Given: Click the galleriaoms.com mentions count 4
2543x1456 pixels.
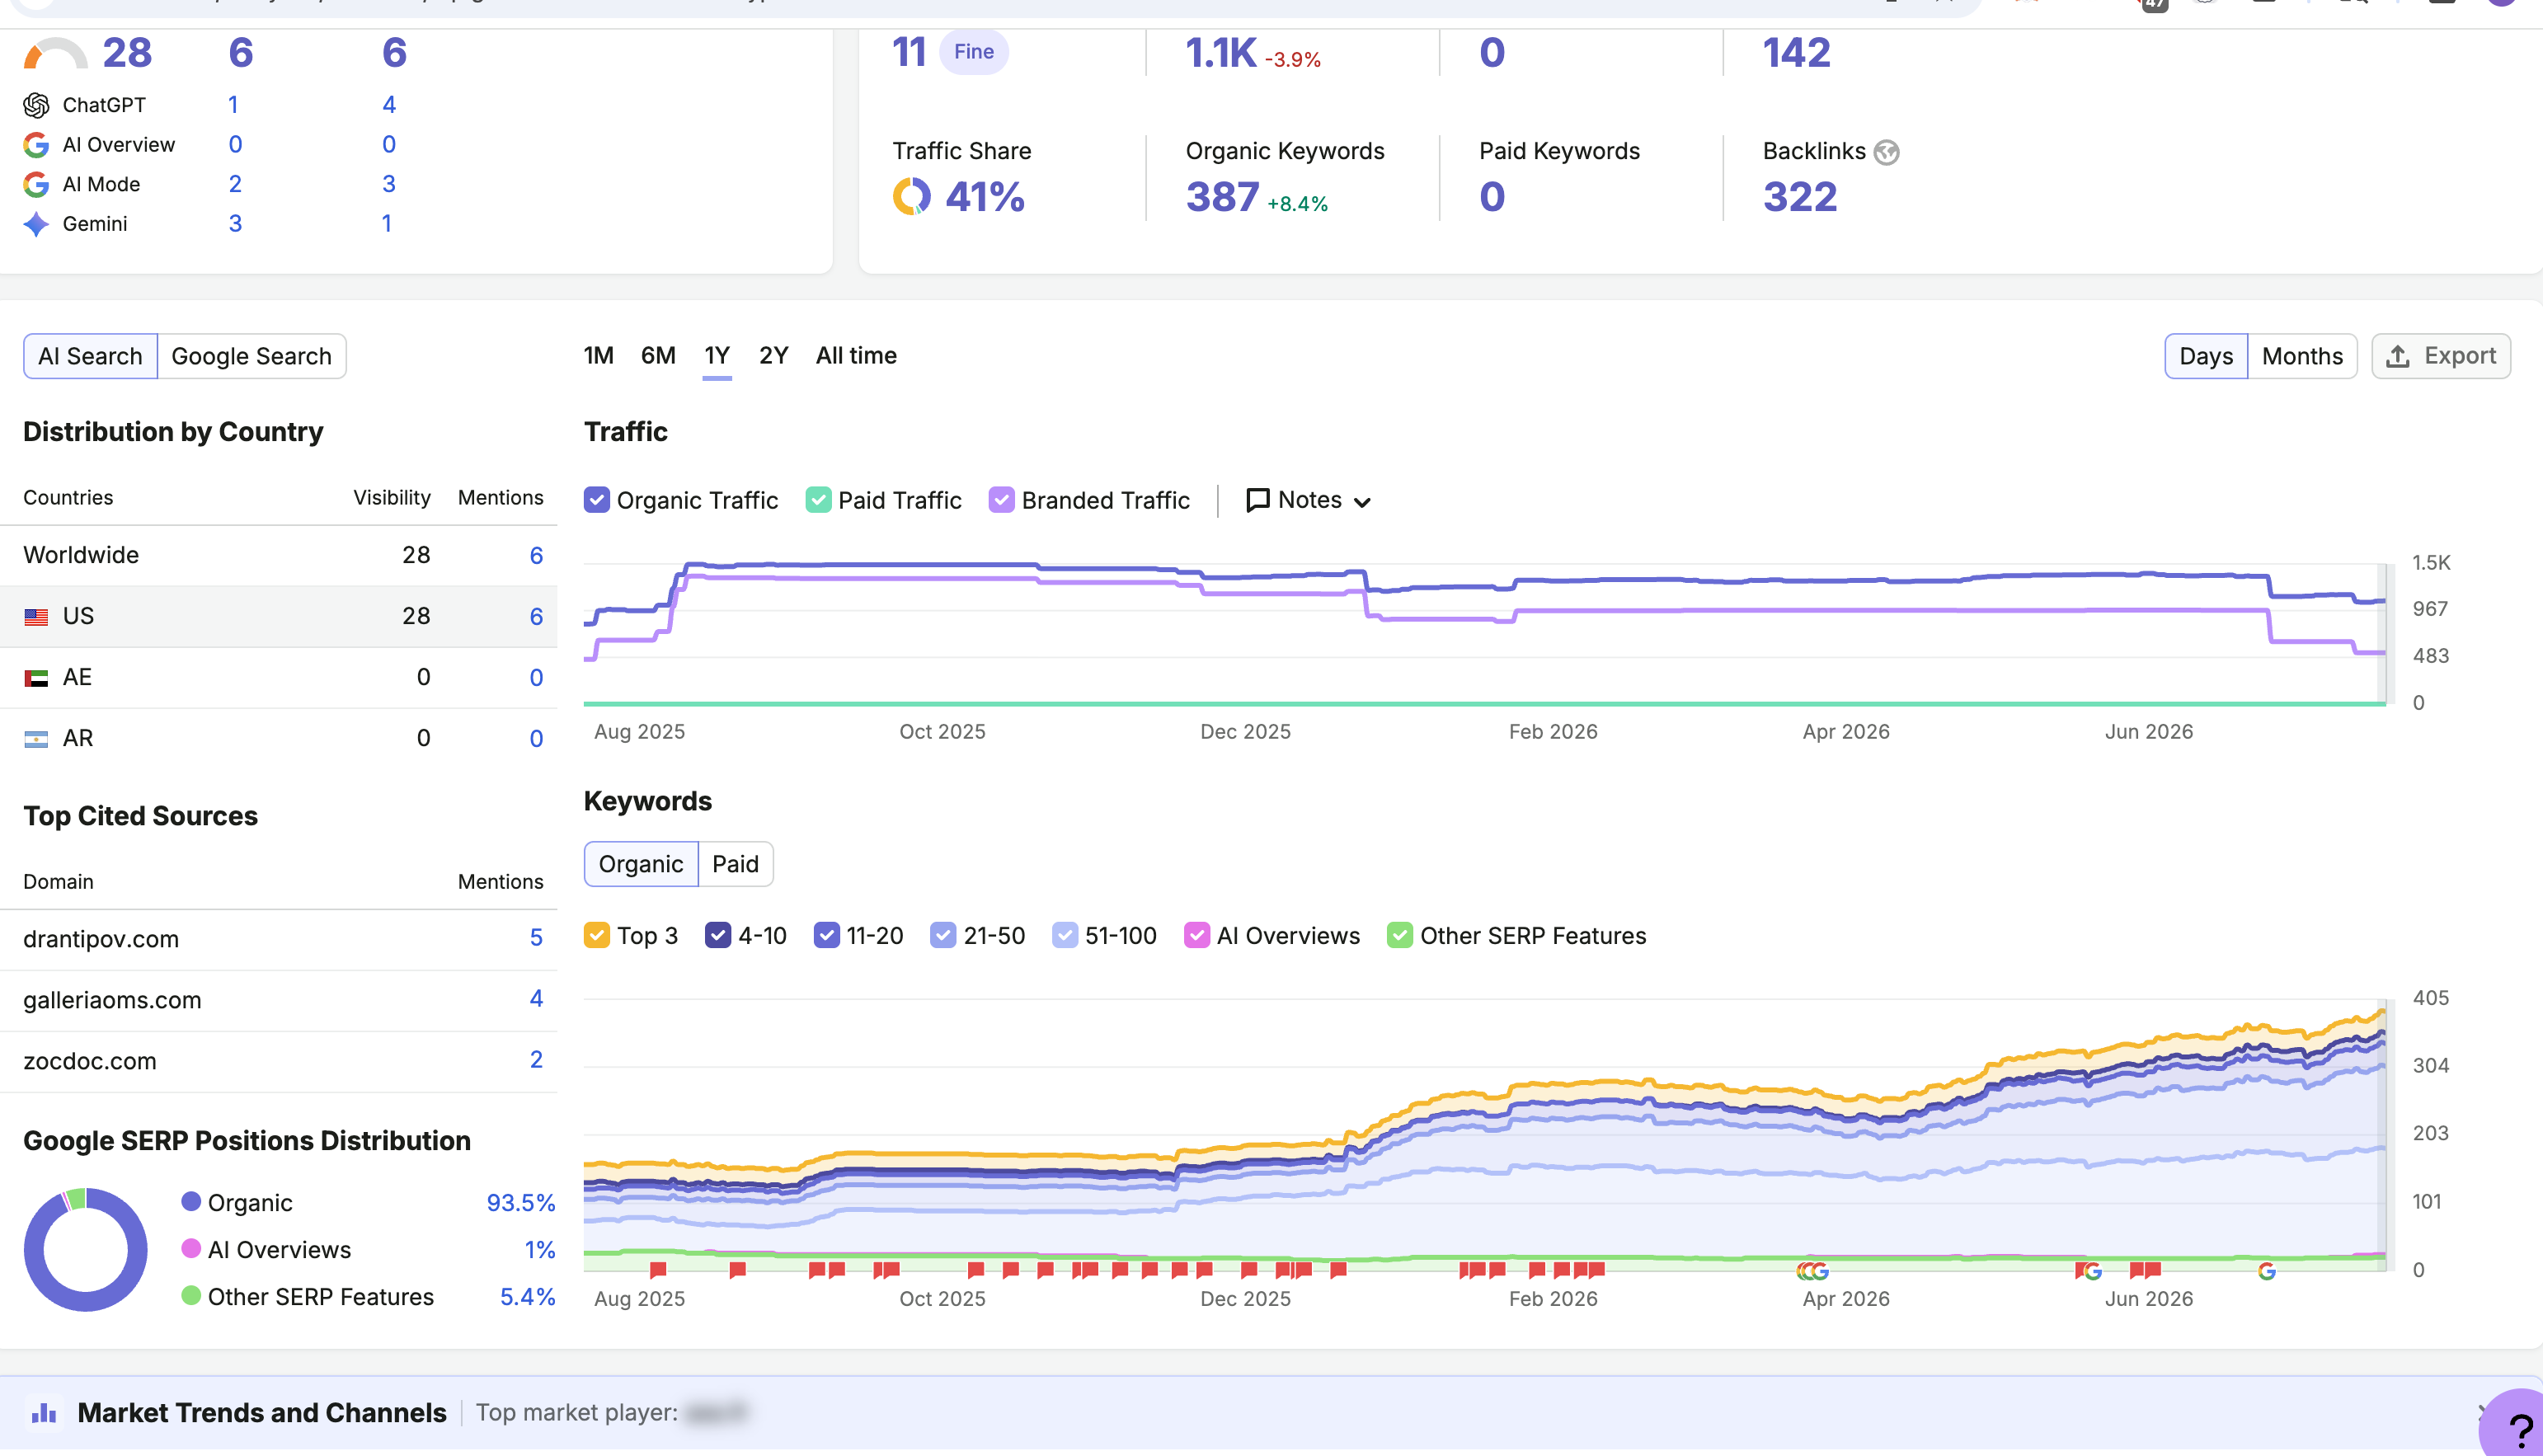Looking at the screenshot, I should (536, 999).
